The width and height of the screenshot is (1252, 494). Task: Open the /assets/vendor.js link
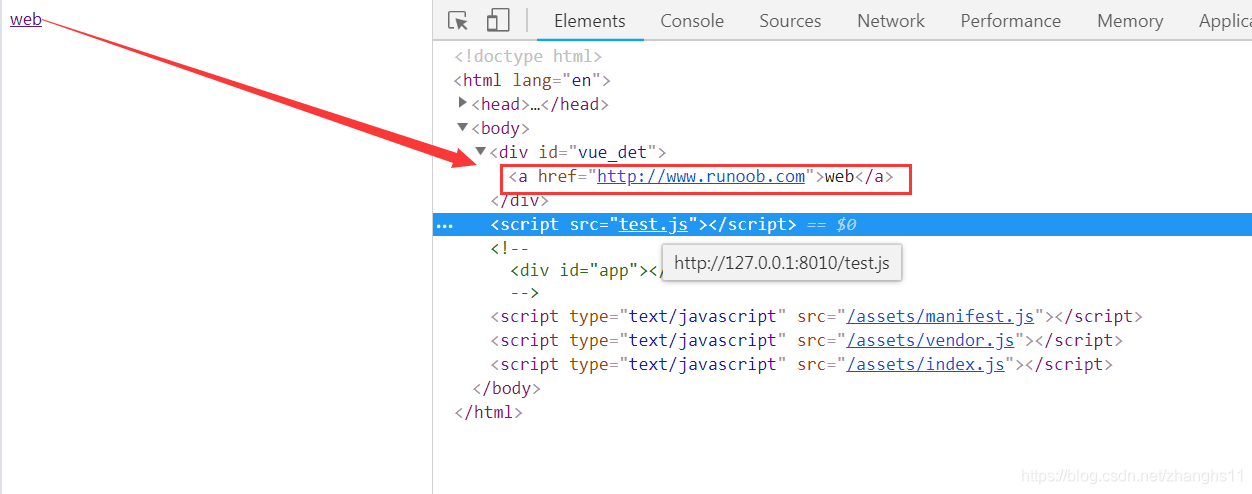[x=930, y=341]
